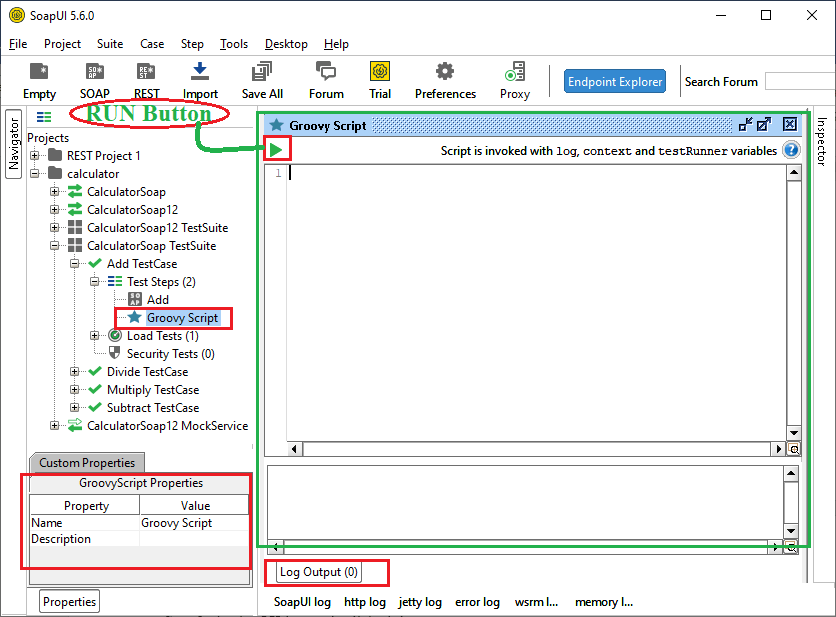The image size is (836, 617).
Task: Open script help question mark icon
Action: 791,150
